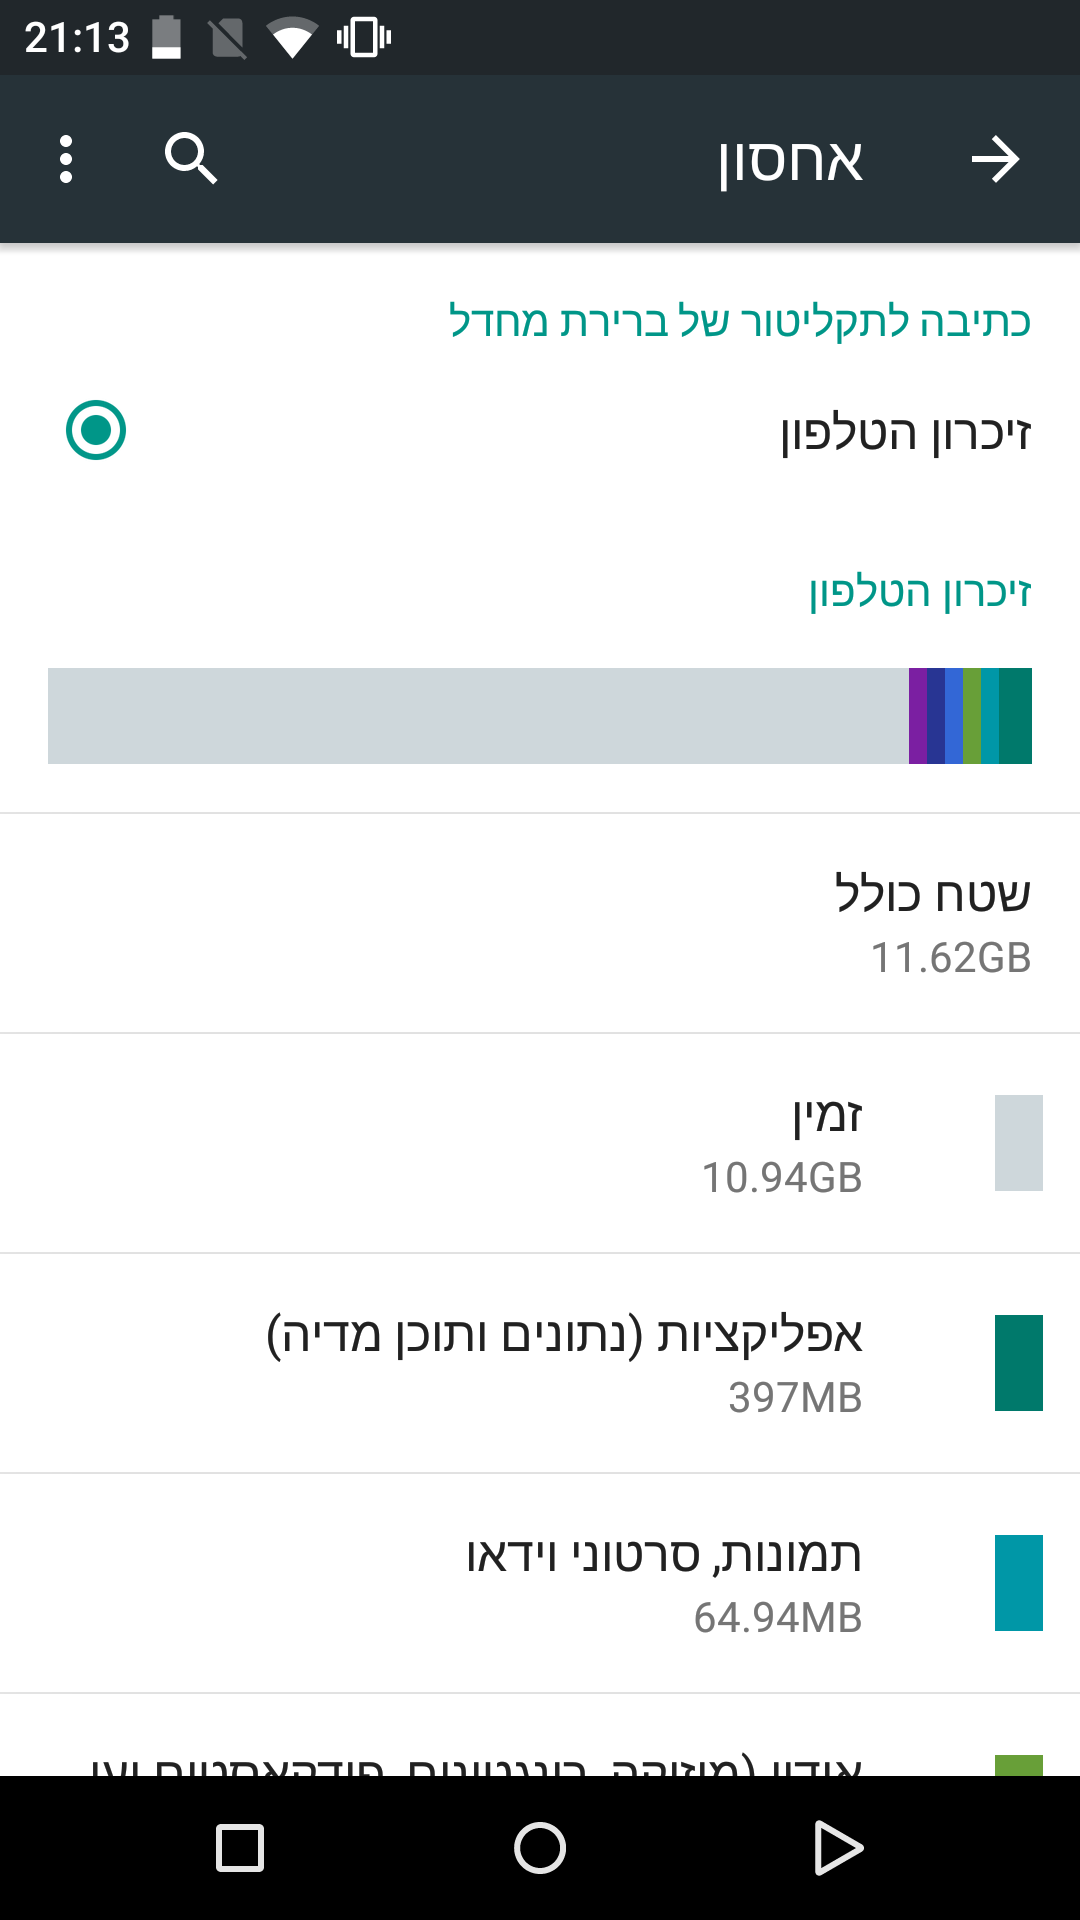Tap the אחסון screen title
The height and width of the screenshot is (1920, 1080).
click(x=790, y=160)
